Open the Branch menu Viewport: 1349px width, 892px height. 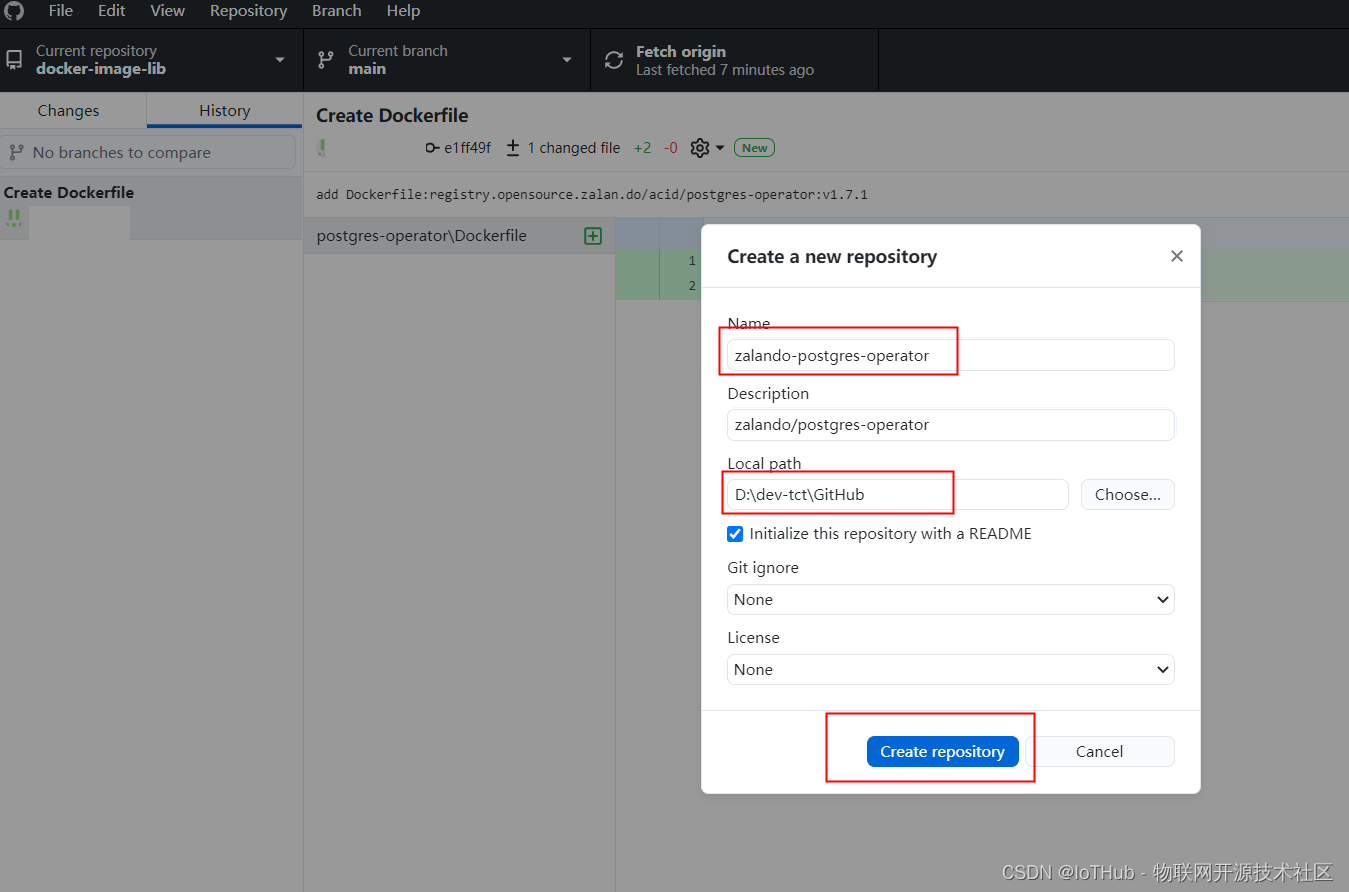[x=337, y=11]
